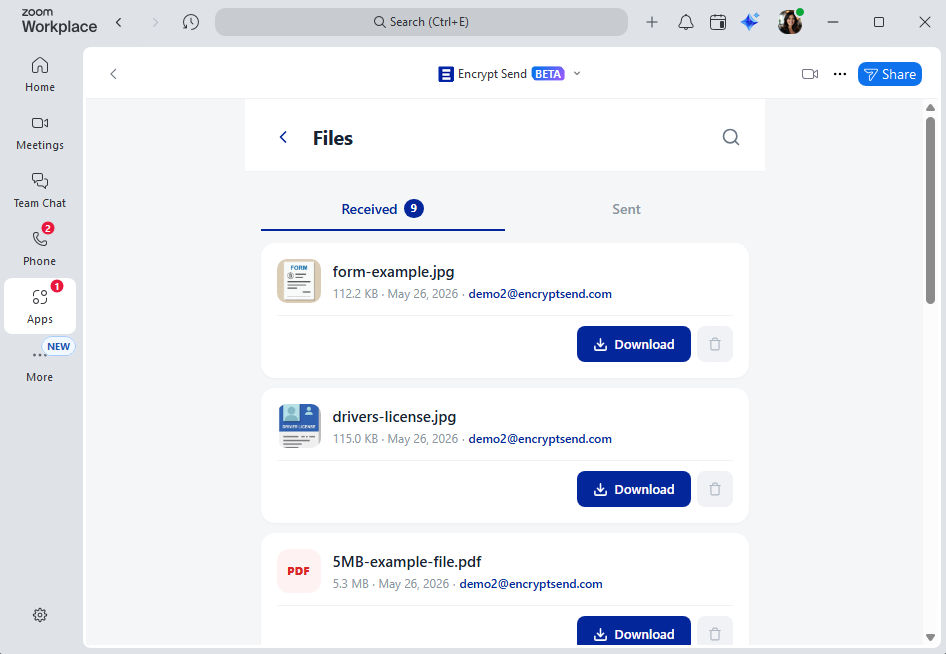Click the Share button
Viewport: 946px width, 654px height.
coord(890,74)
